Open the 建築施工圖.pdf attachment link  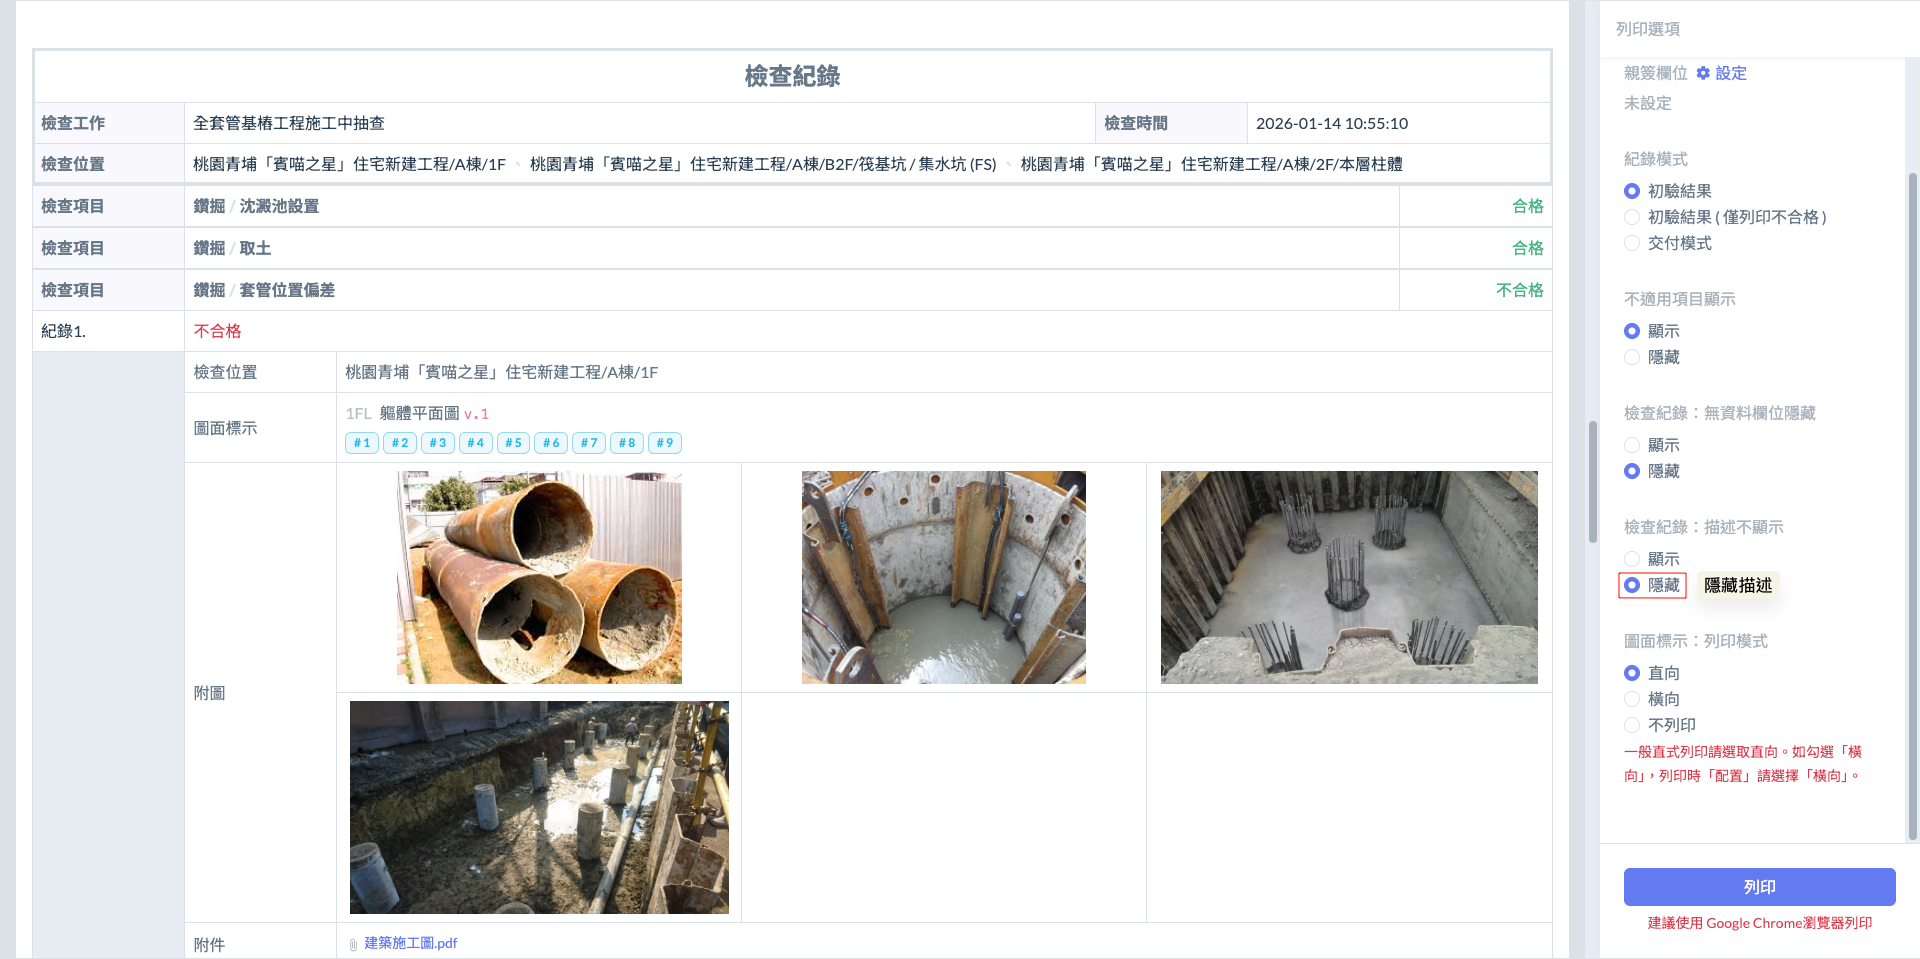411,943
